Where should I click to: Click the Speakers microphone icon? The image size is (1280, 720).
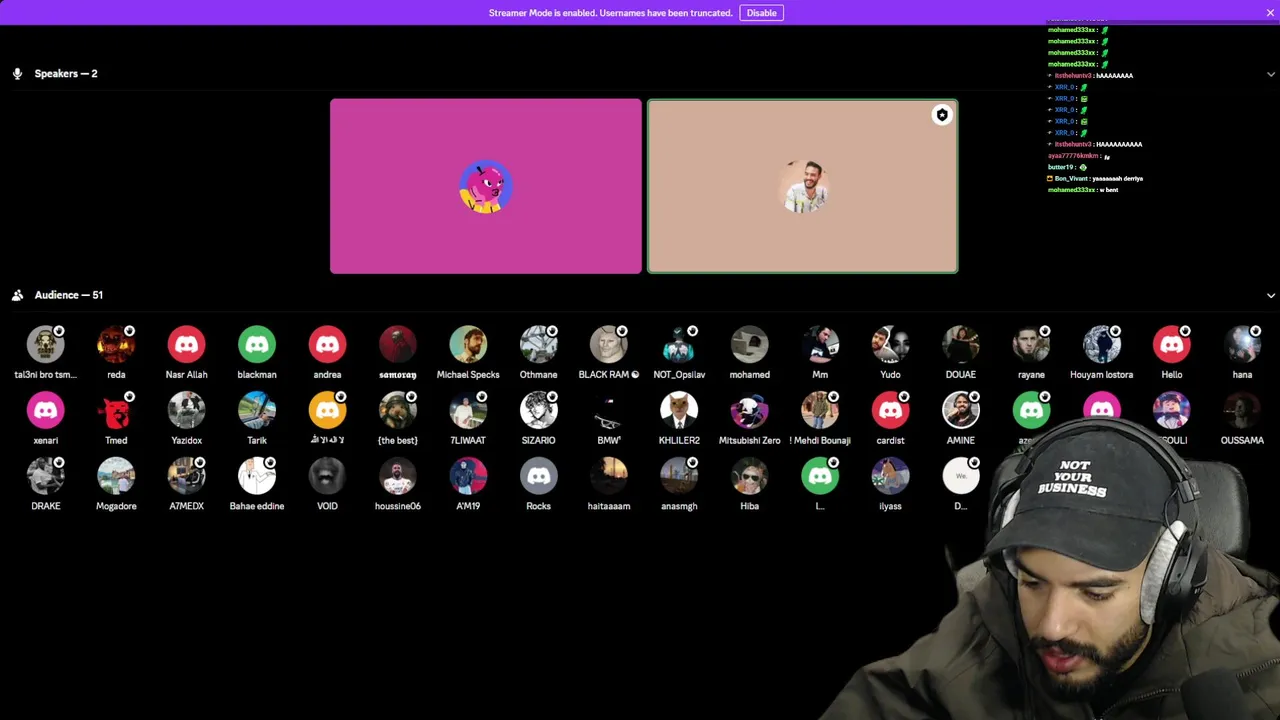(17, 74)
